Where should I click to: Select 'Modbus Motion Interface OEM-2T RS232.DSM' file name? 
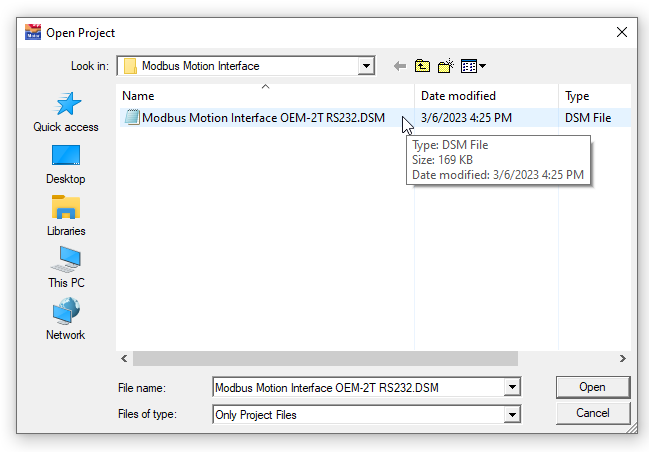pyautogui.click(x=263, y=118)
